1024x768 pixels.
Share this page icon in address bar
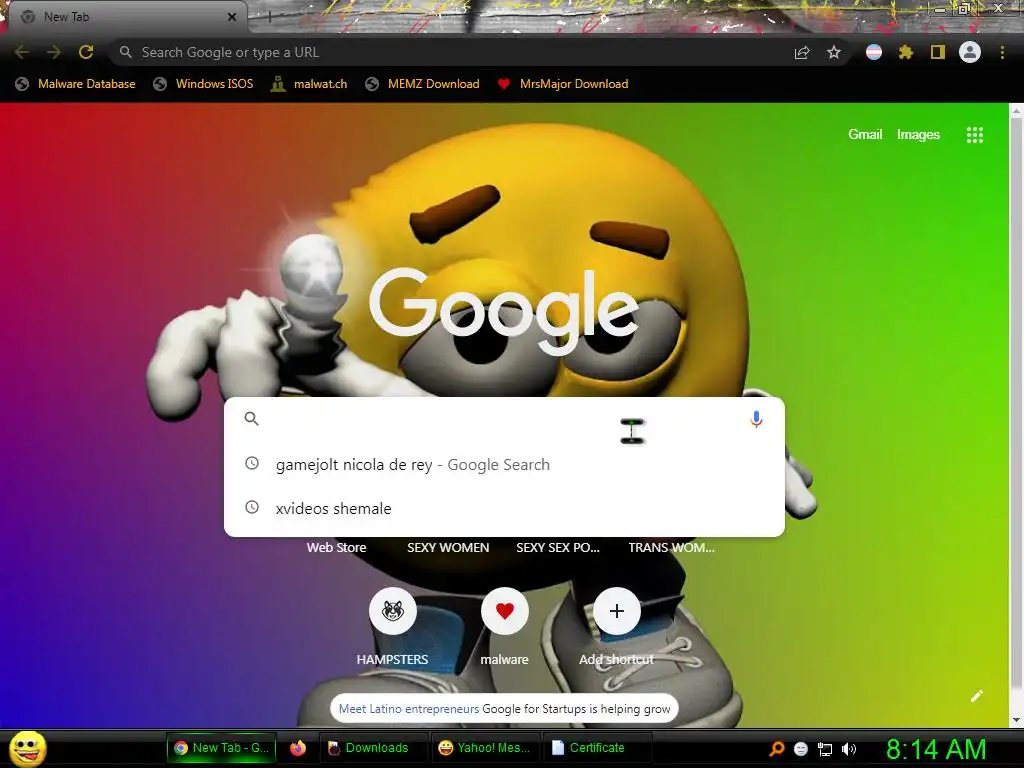[x=802, y=52]
